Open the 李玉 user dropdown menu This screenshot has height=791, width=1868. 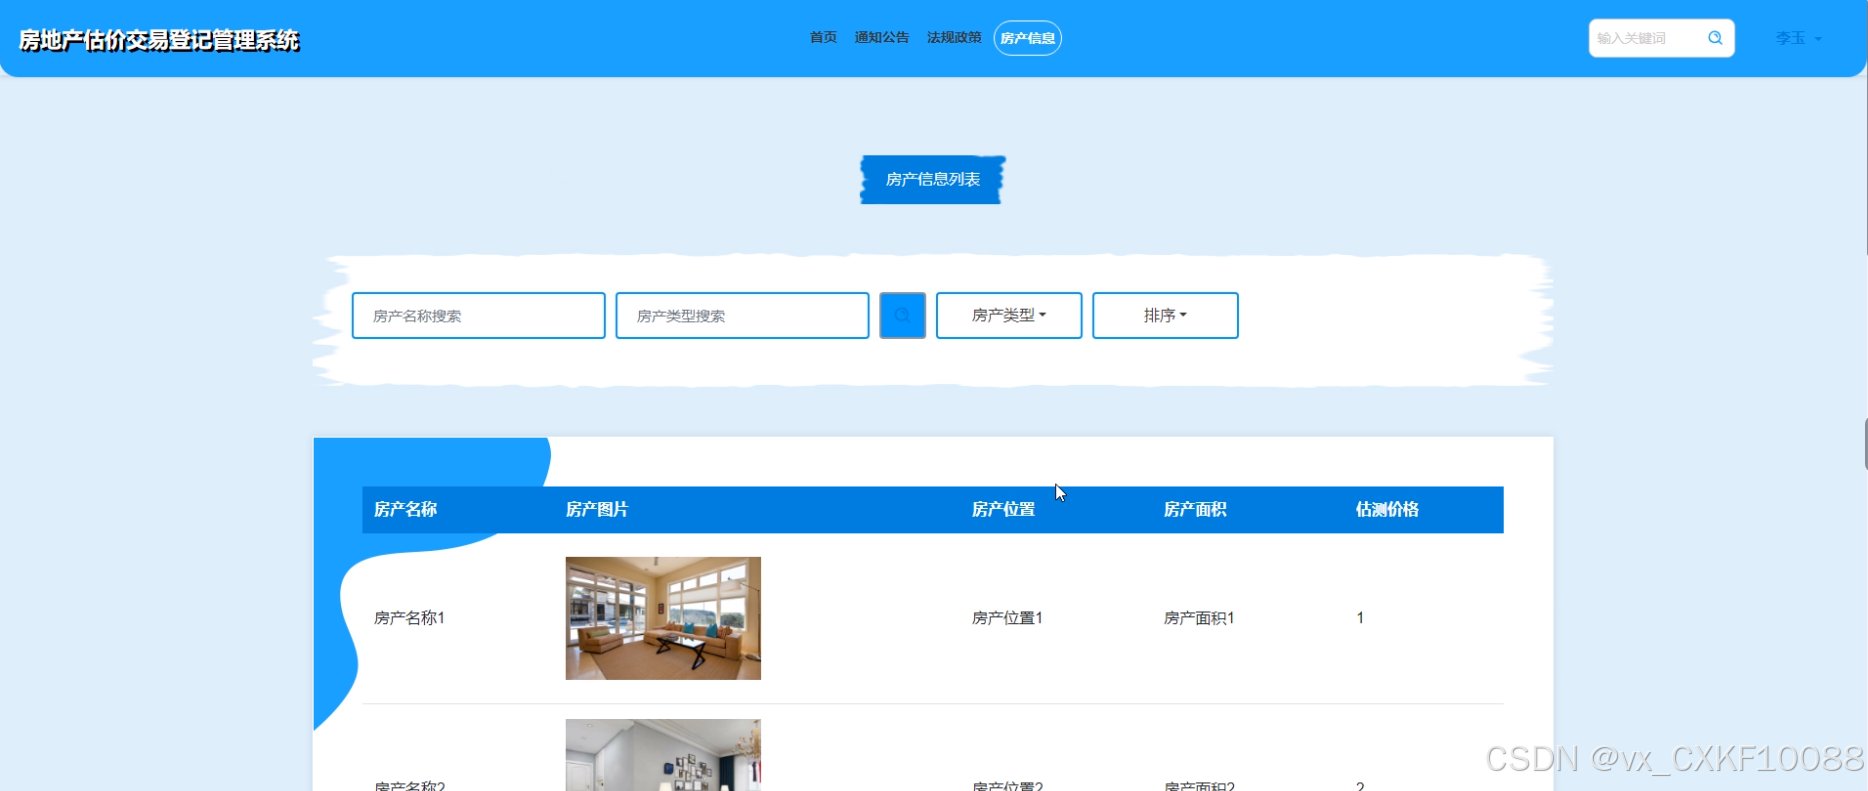tap(1798, 38)
